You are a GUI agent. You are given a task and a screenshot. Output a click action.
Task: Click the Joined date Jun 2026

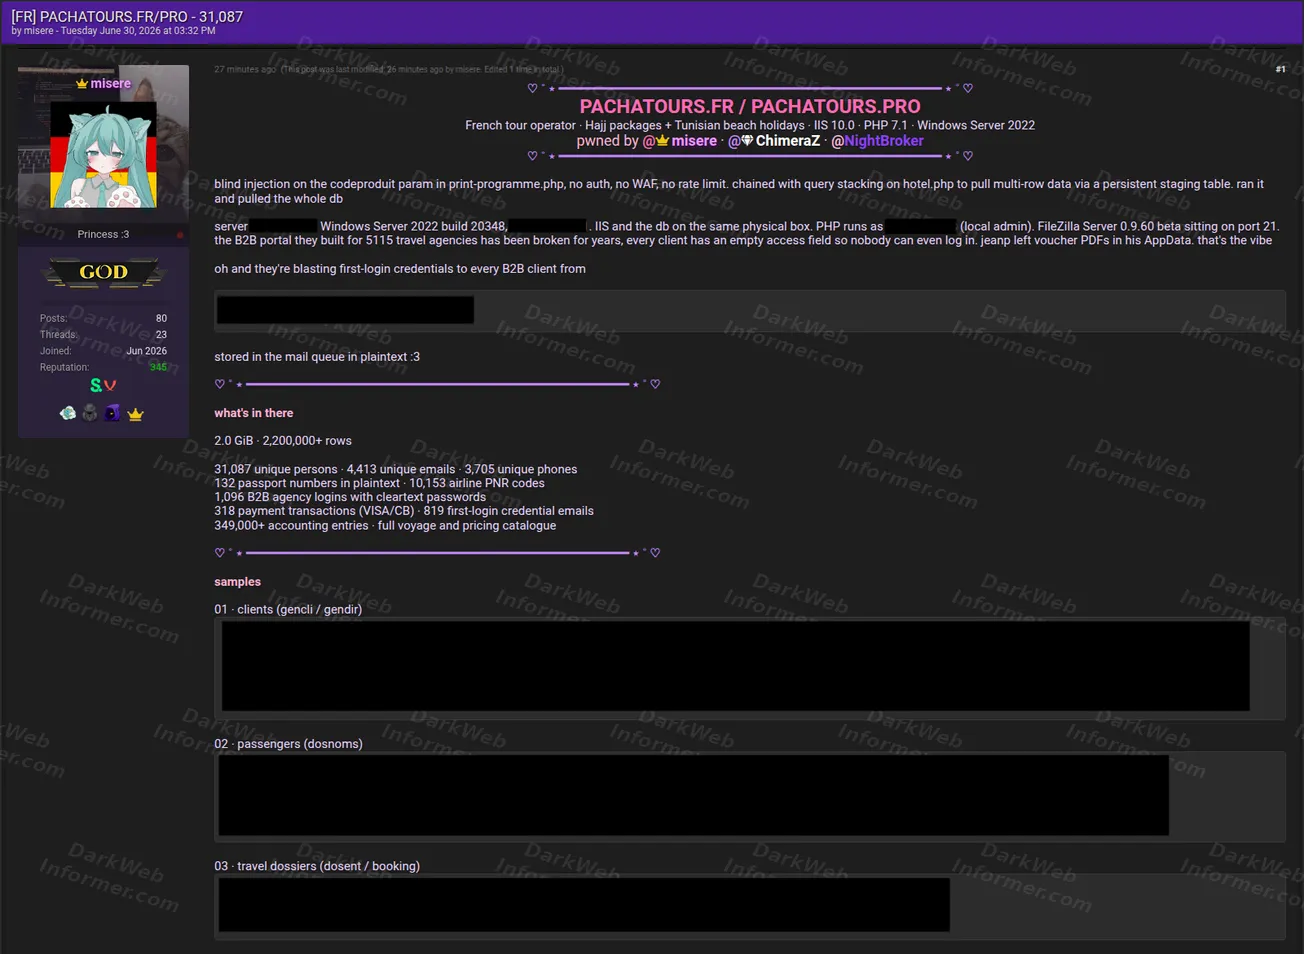pyautogui.click(x=146, y=351)
